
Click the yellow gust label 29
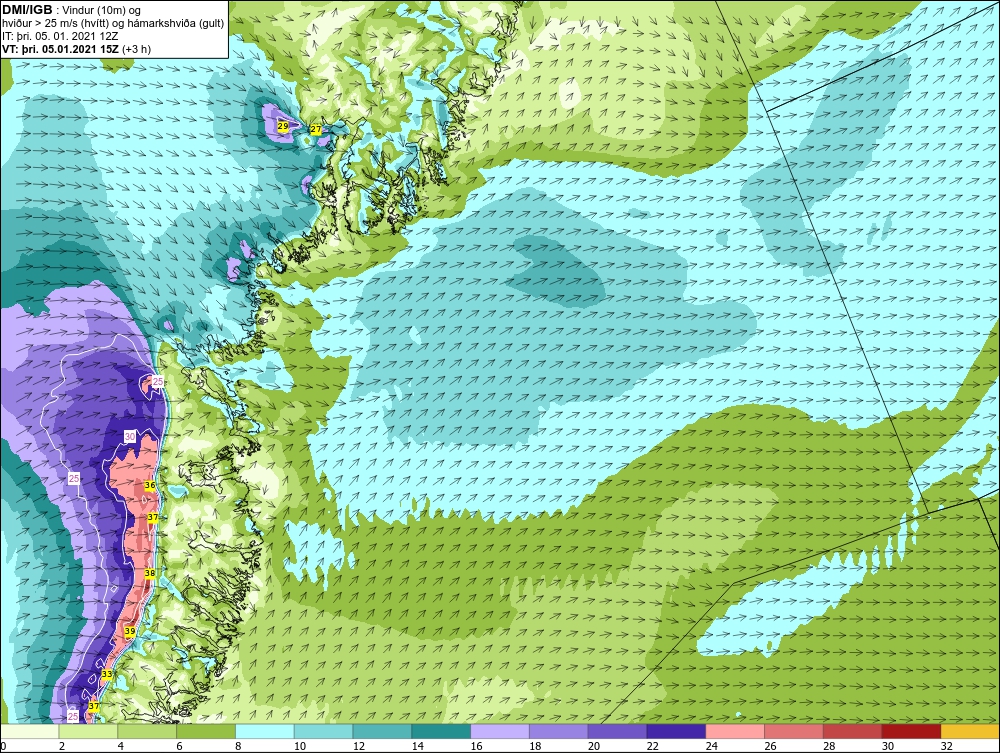coord(283,126)
